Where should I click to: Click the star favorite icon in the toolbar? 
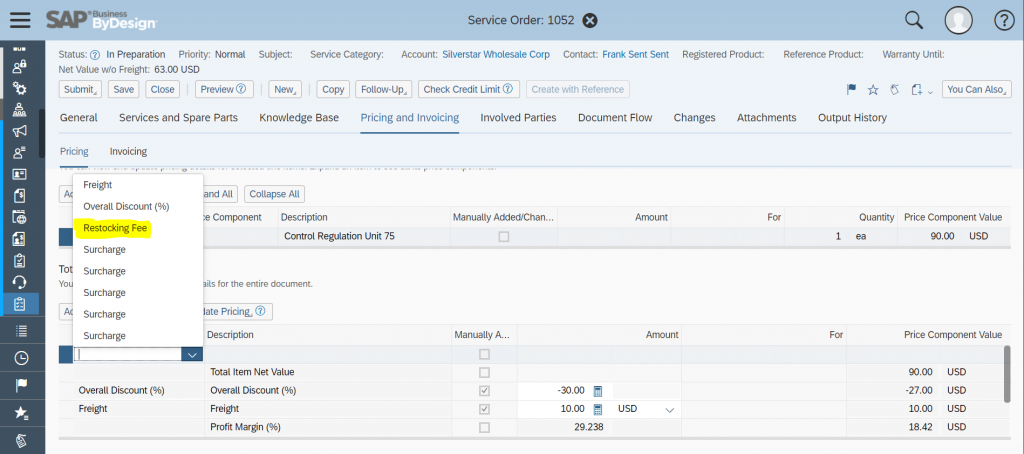(x=873, y=89)
